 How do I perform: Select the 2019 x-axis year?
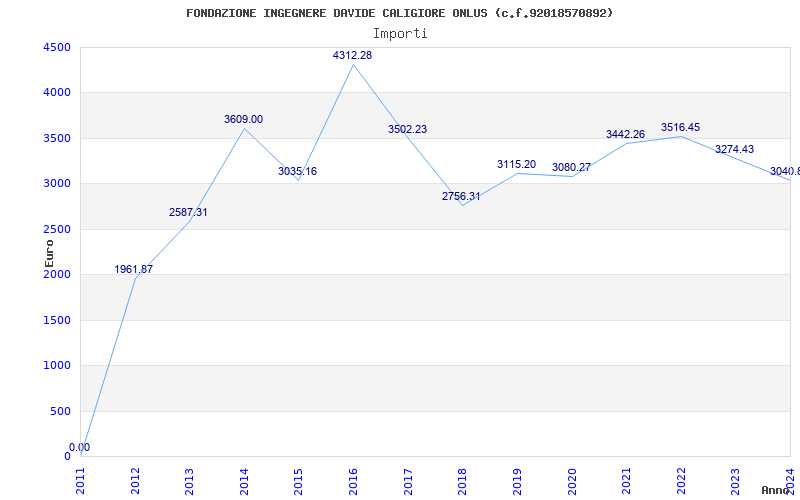pos(517,481)
